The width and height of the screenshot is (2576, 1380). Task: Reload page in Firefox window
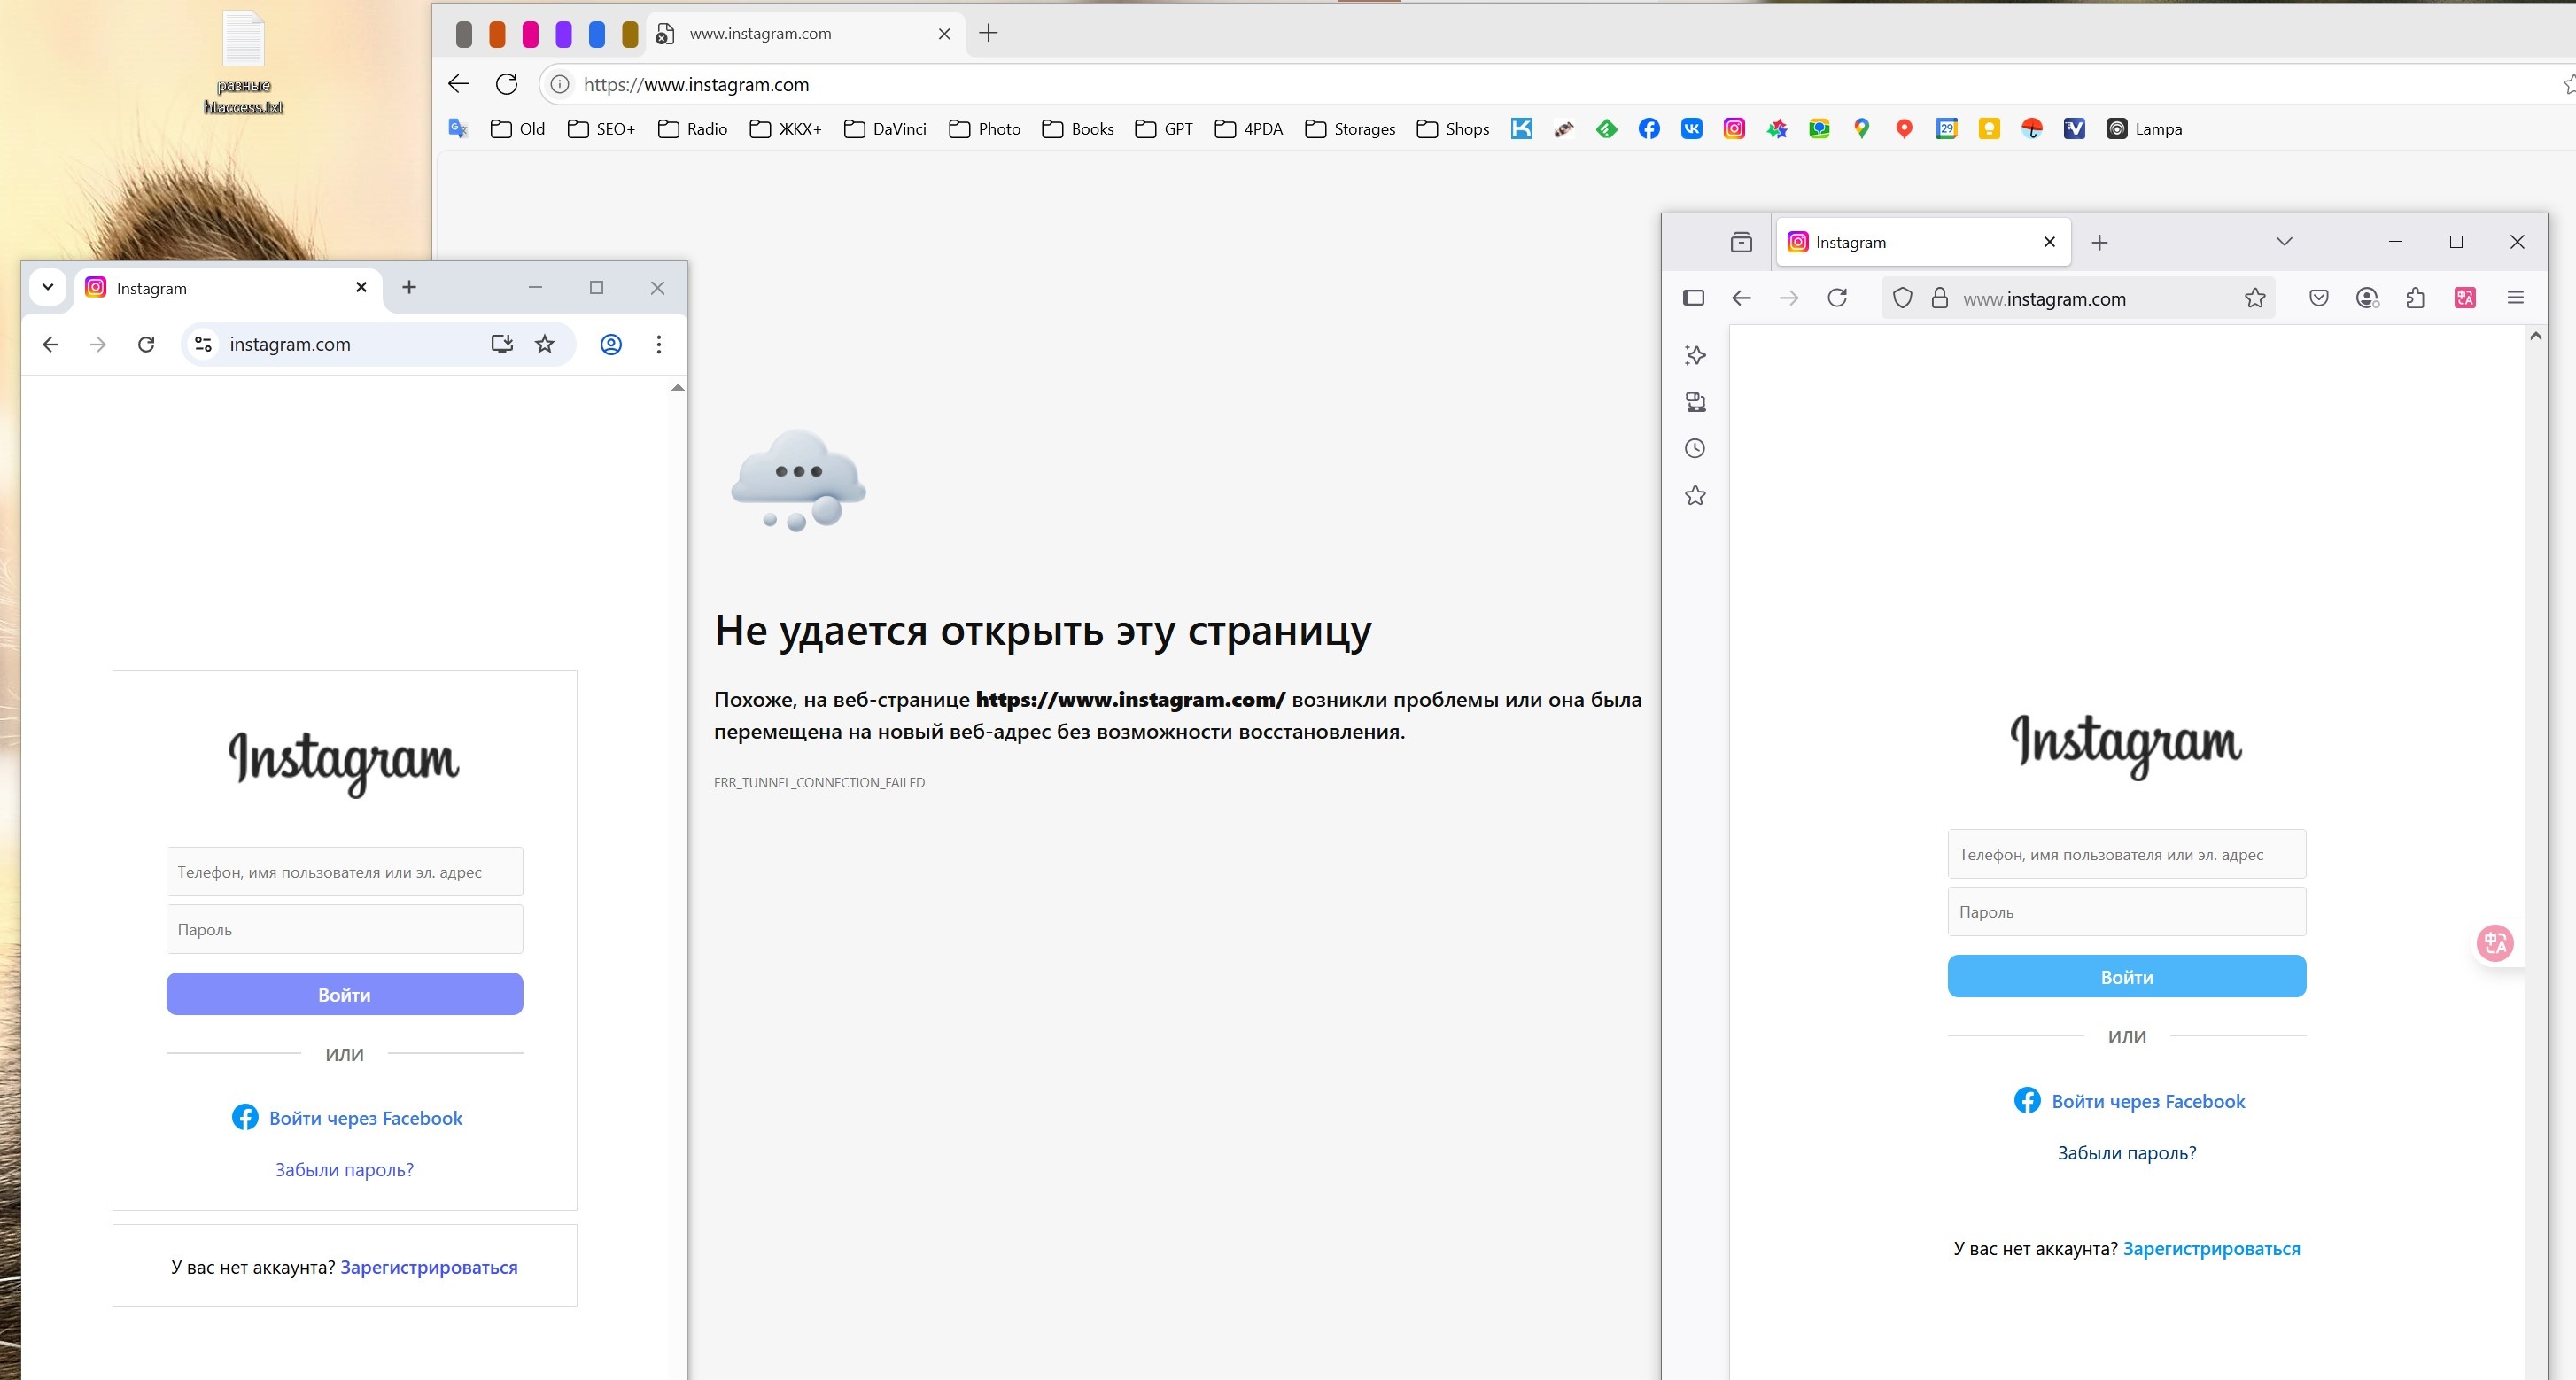[x=1837, y=298]
